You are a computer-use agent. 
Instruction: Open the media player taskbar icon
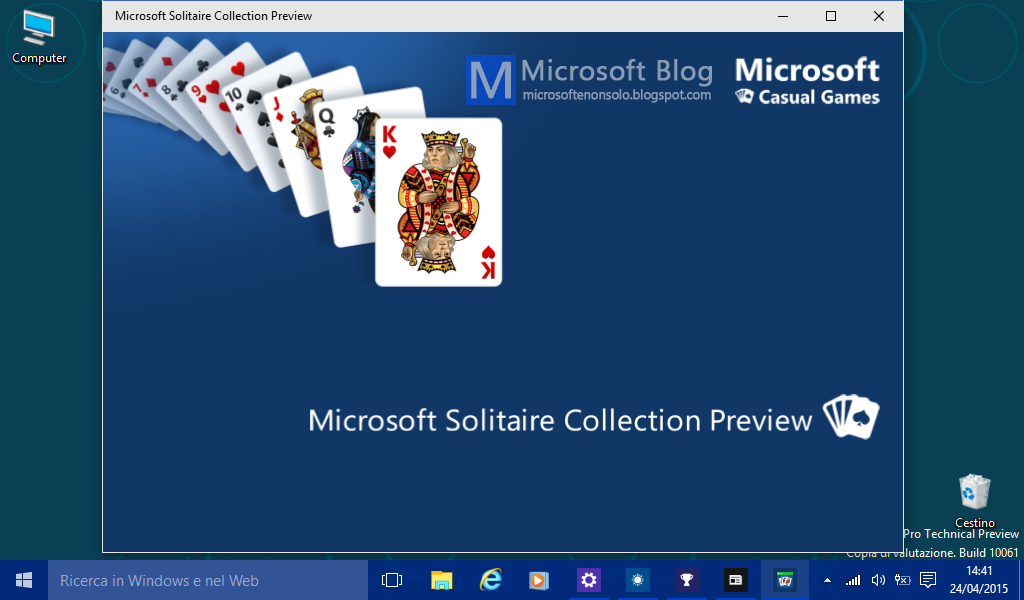click(539, 580)
